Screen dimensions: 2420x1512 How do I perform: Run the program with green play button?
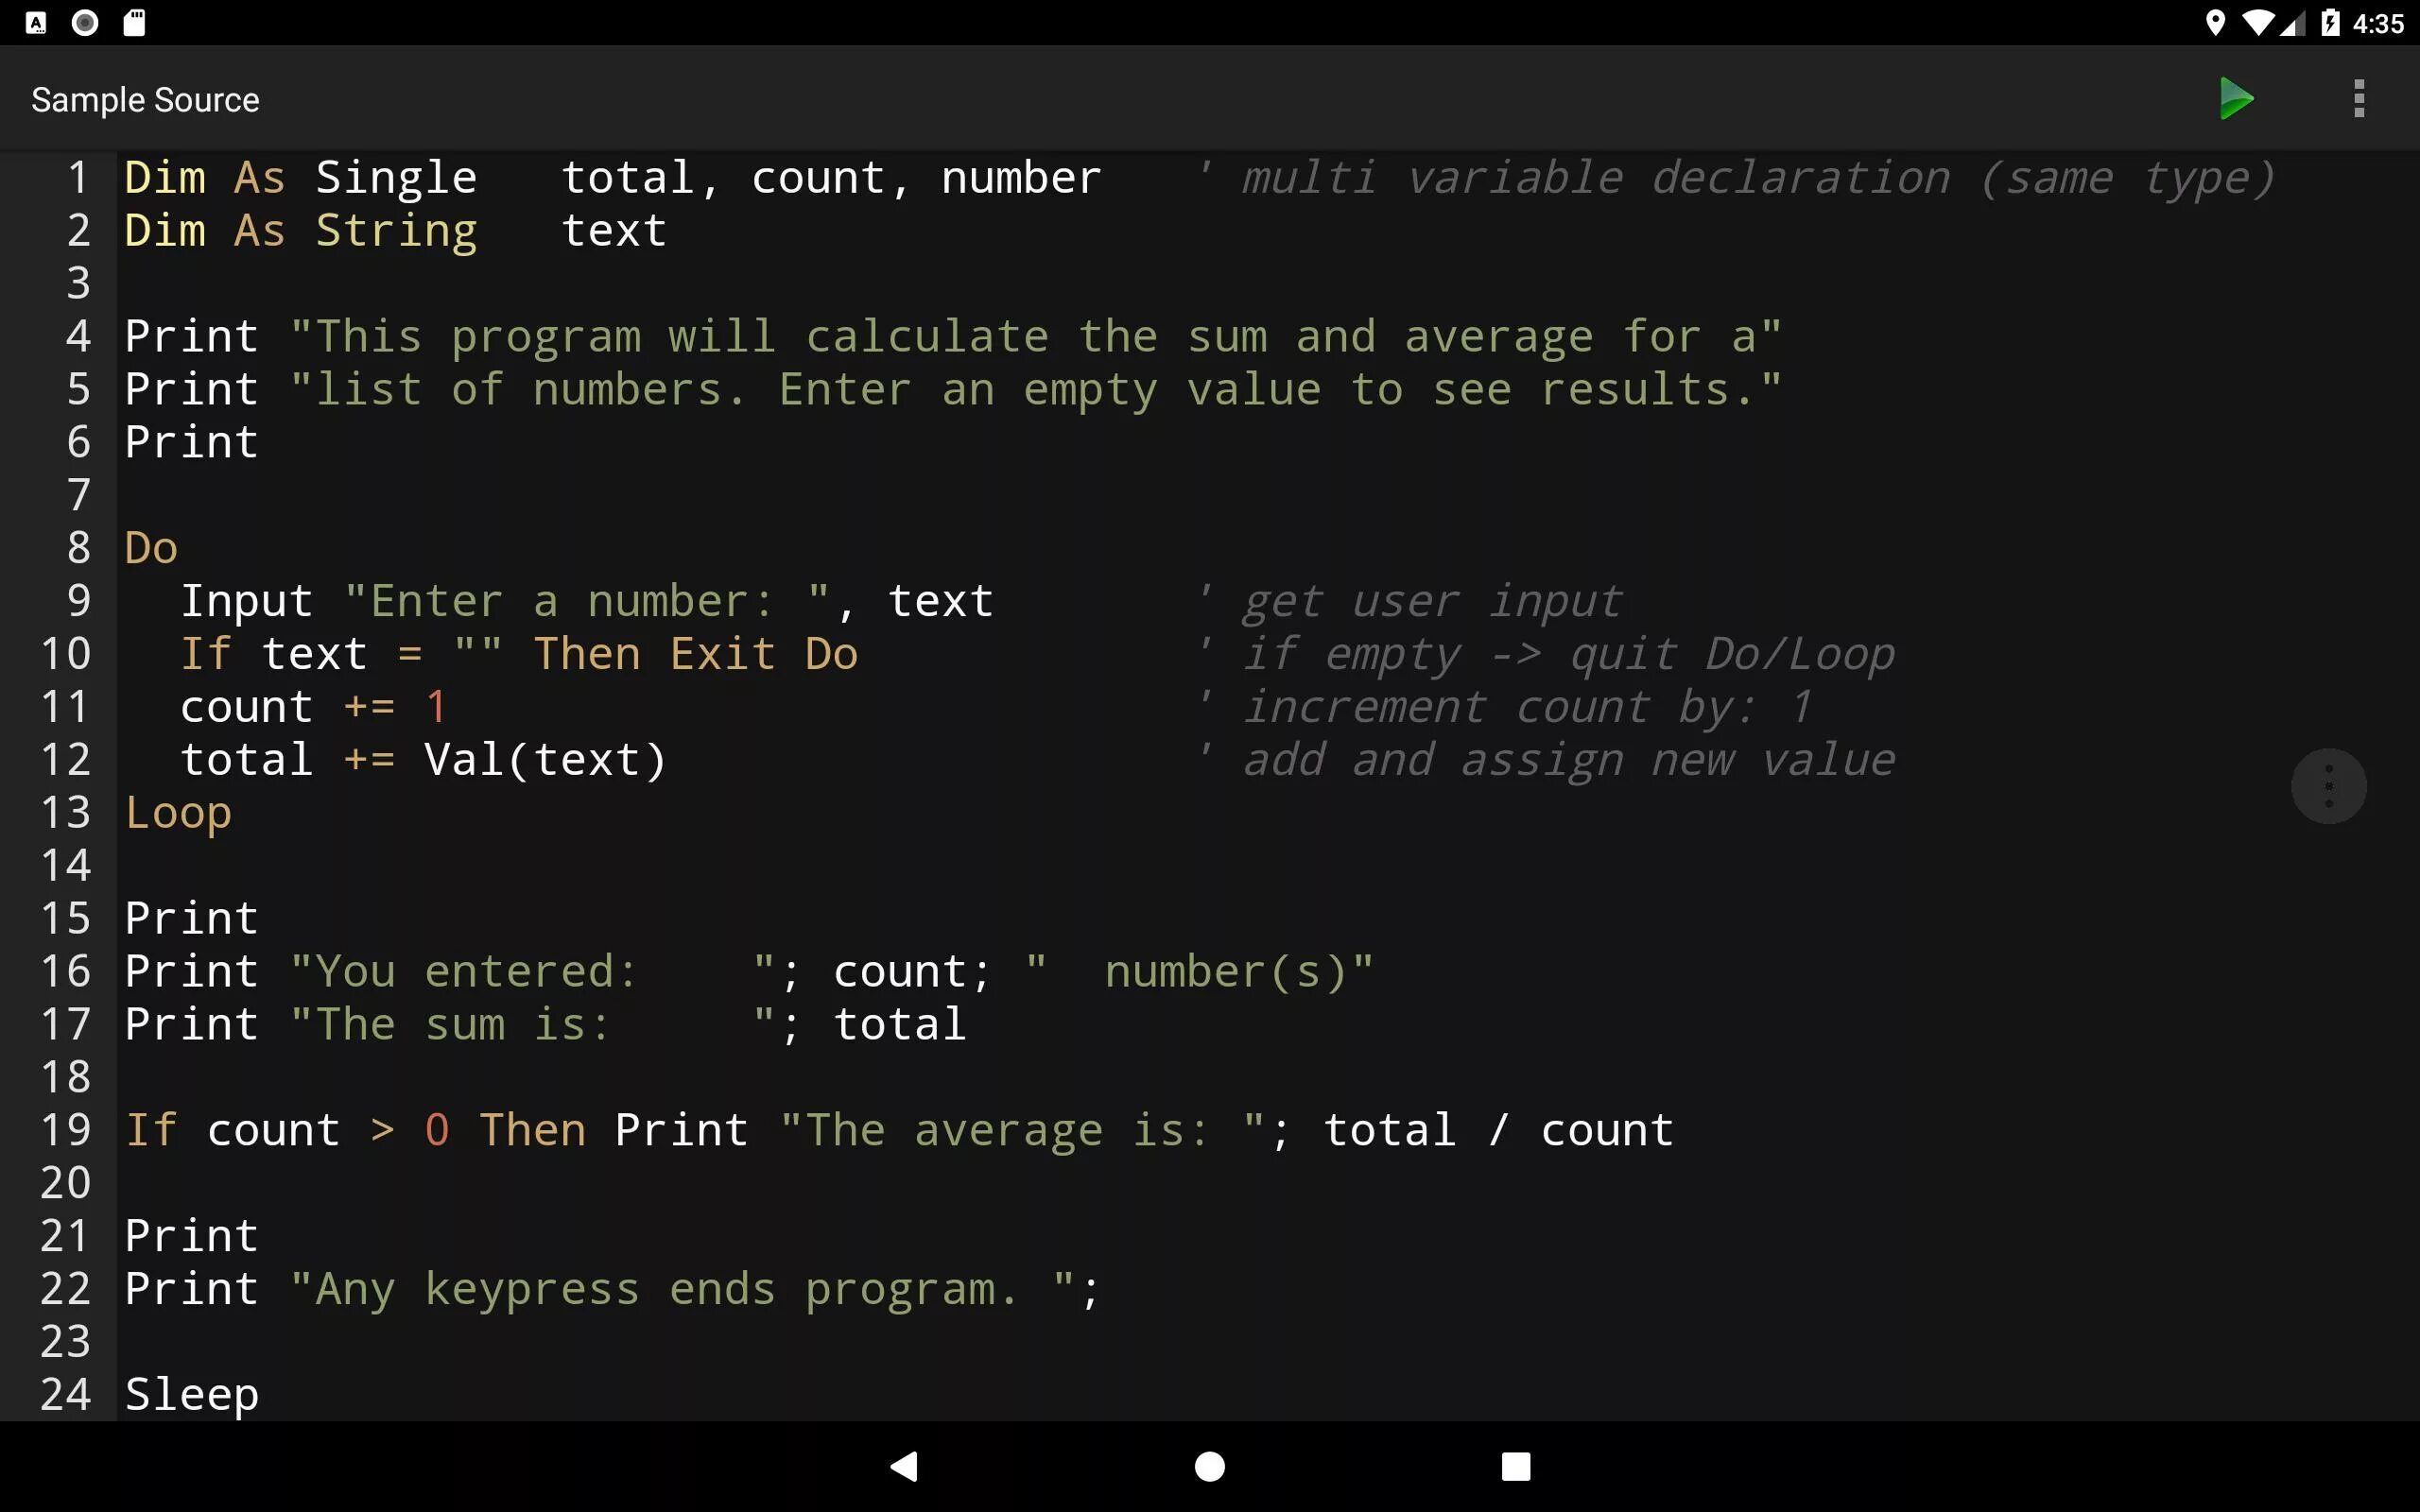(2236, 99)
